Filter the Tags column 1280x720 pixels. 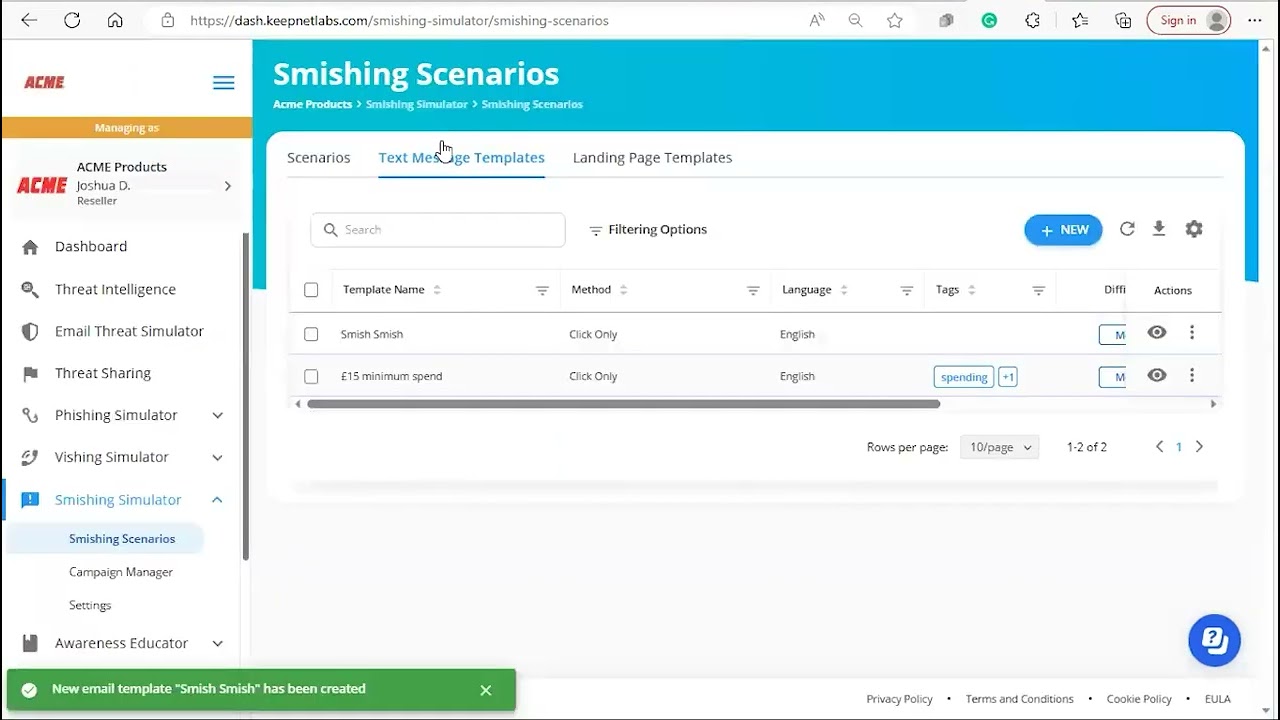click(x=1038, y=290)
